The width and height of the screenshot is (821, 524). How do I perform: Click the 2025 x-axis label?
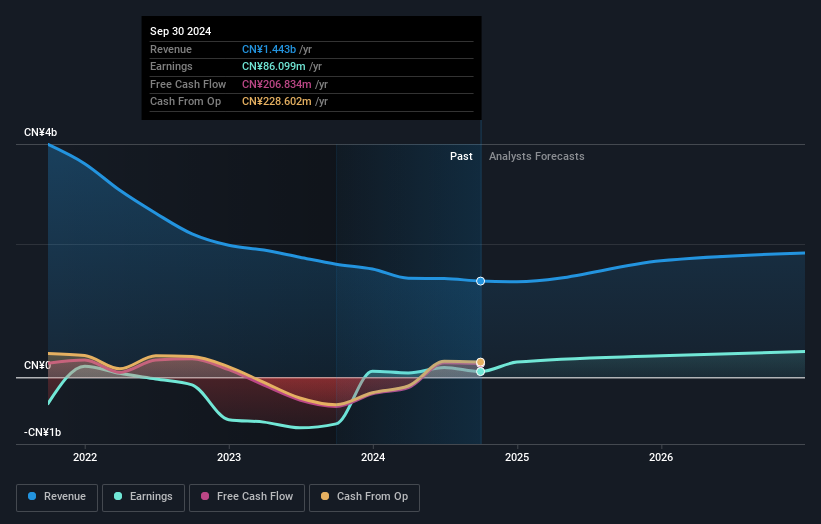tap(517, 457)
